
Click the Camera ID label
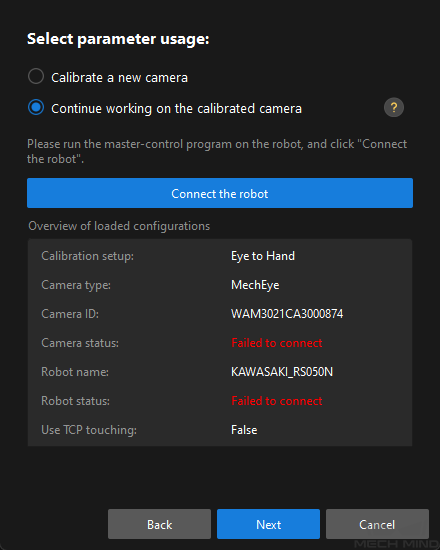[70, 314]
